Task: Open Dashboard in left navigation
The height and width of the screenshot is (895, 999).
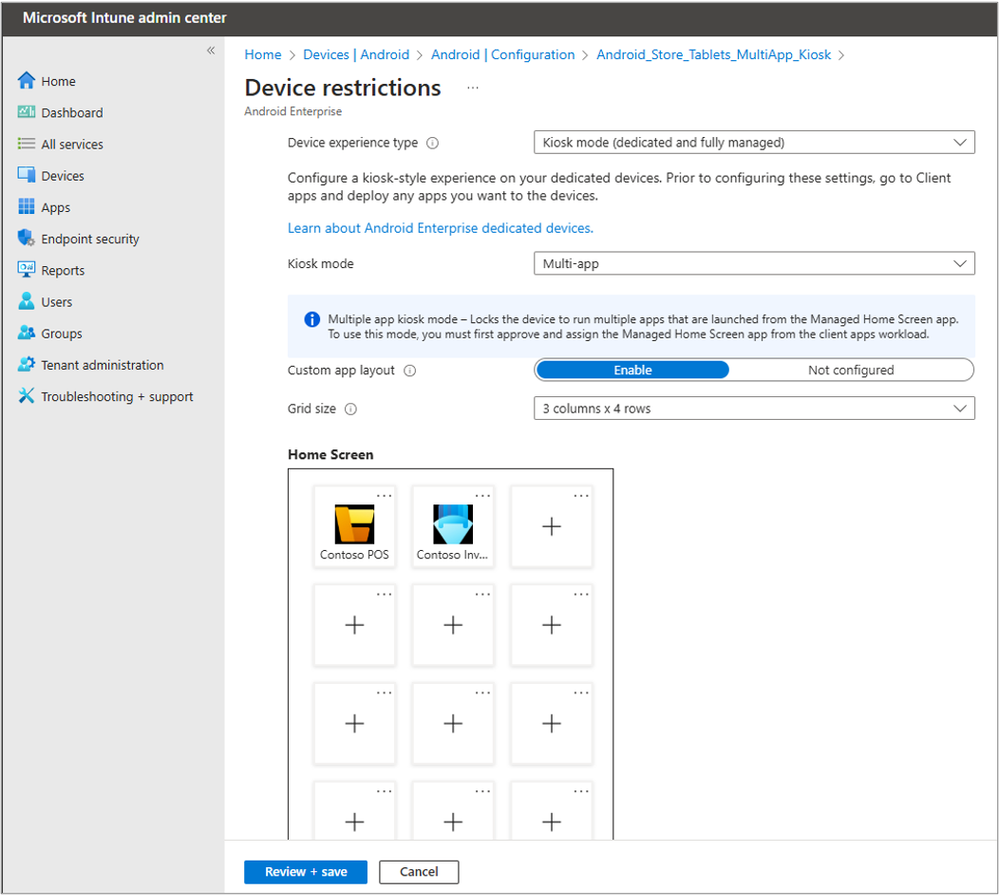Action: [x=72, y=113]
